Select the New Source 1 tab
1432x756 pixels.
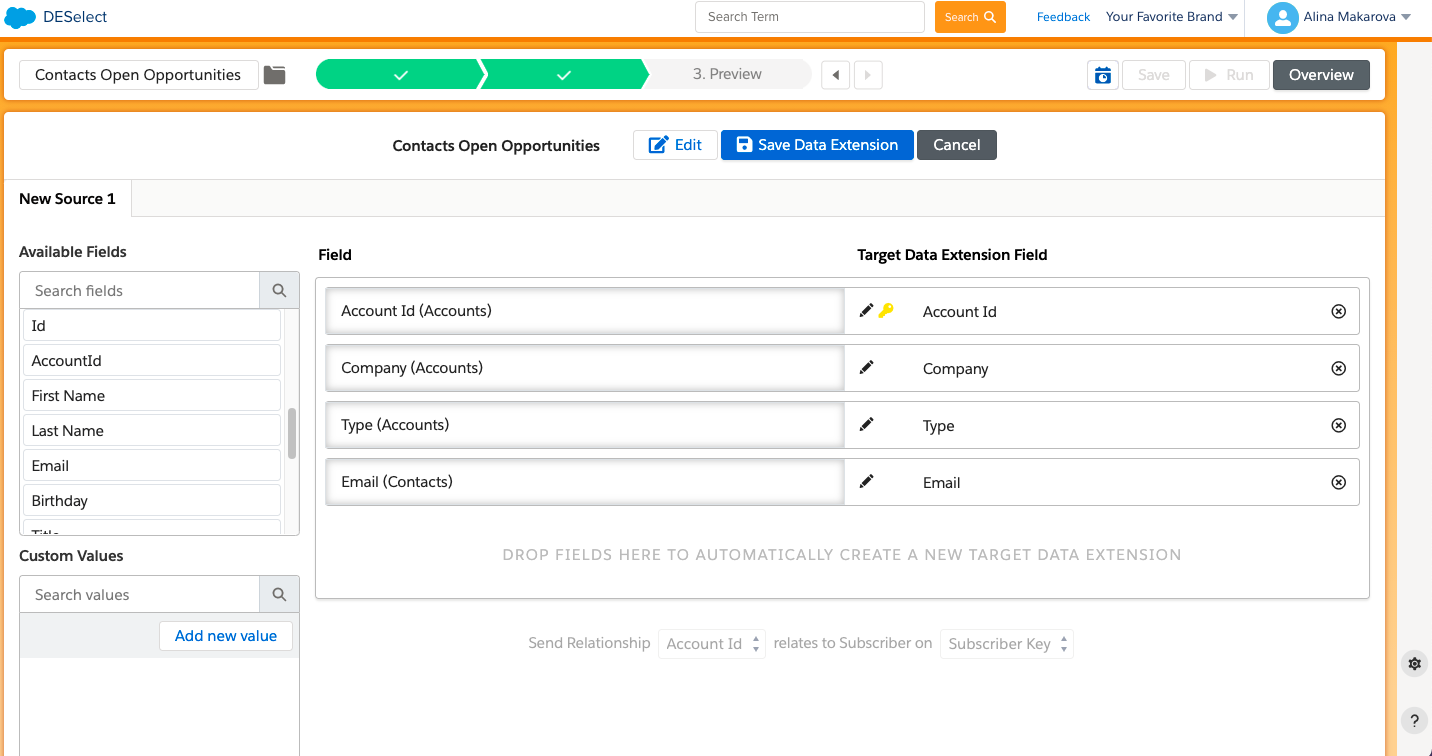click(x=67, y=199)
